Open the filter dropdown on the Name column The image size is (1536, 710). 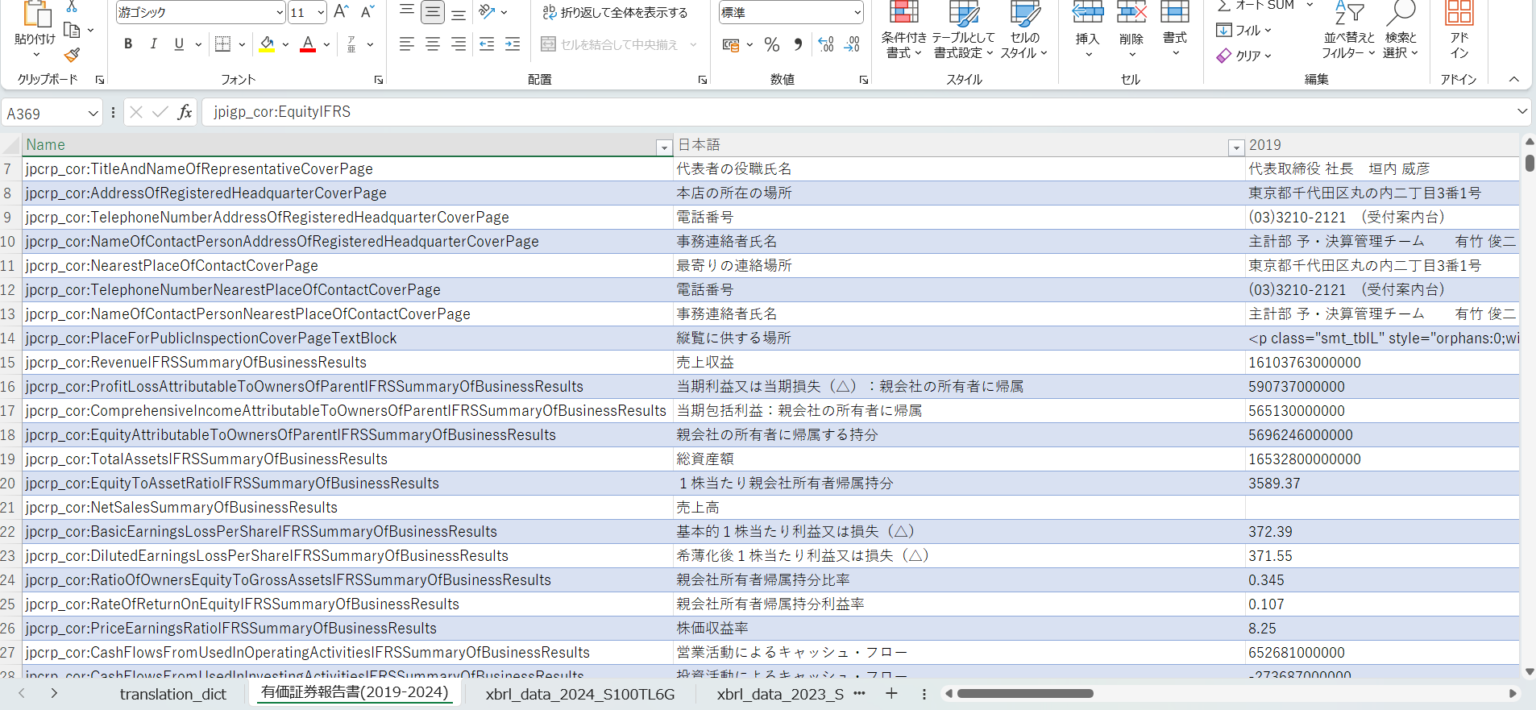coord(664,146)
